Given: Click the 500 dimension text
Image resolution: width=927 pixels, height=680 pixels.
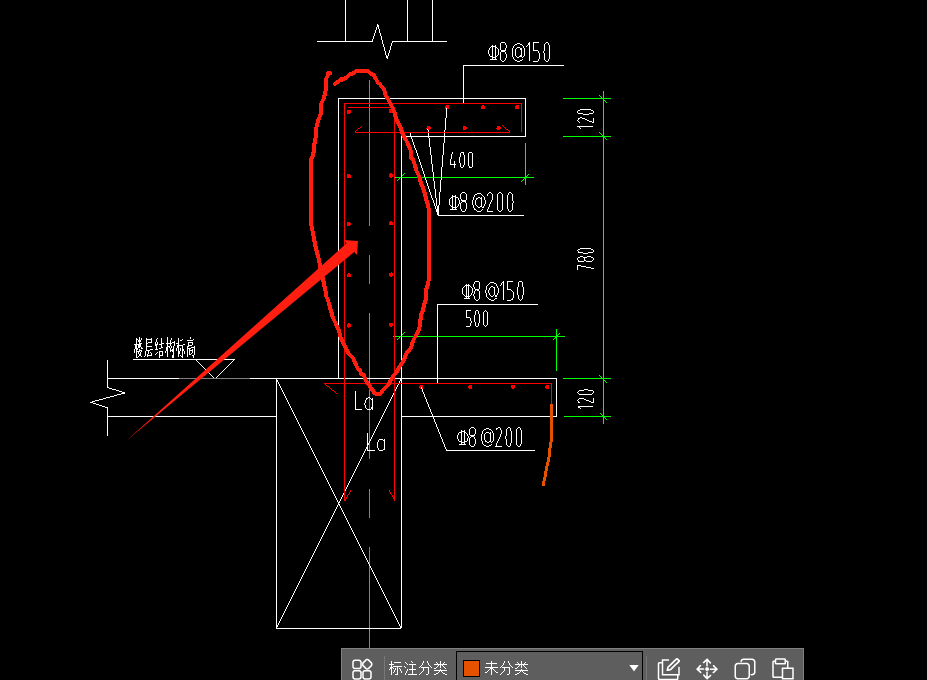Looking at the screenshot, I should point(477,319).
